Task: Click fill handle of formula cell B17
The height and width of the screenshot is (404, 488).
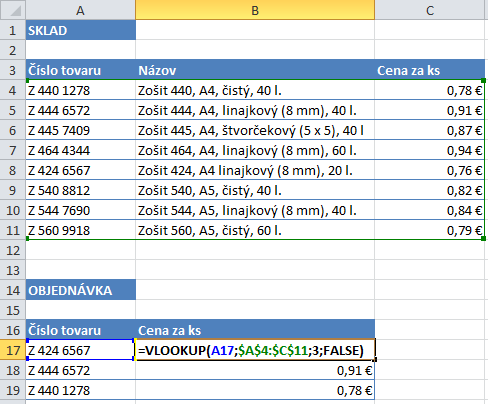Action: pyautogui.click(x=375, y=360)
